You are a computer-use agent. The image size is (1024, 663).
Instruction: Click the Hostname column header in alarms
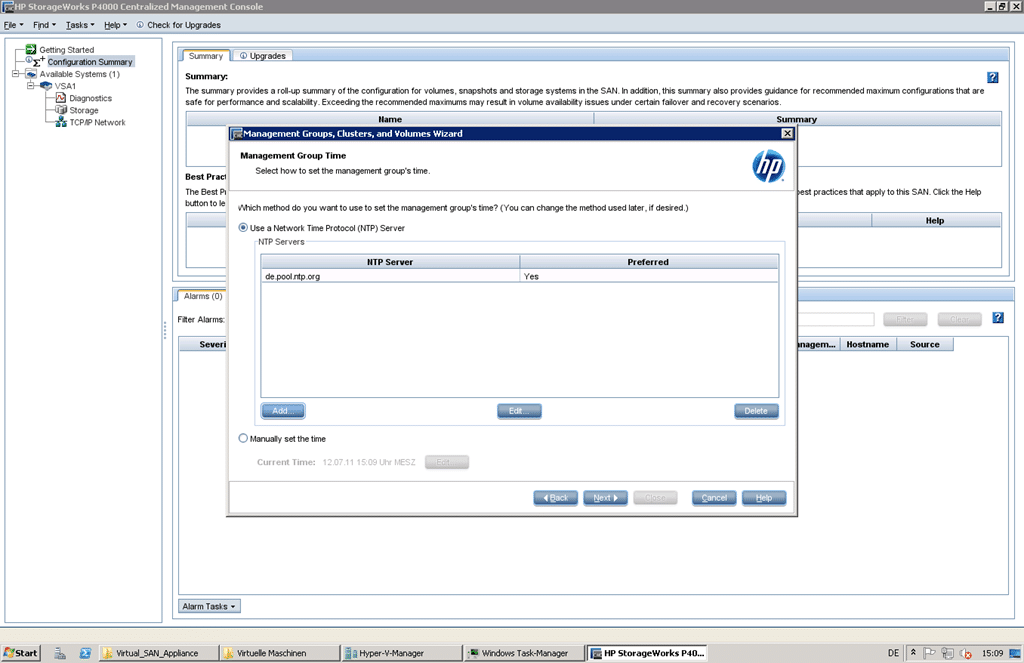[x=867, y=344]
